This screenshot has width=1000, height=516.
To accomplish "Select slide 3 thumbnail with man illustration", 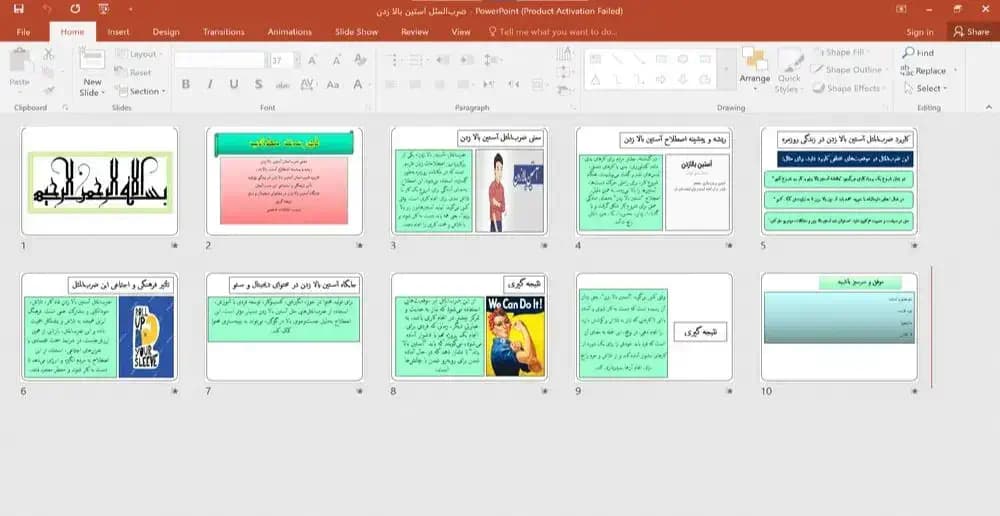I will 469,181.
